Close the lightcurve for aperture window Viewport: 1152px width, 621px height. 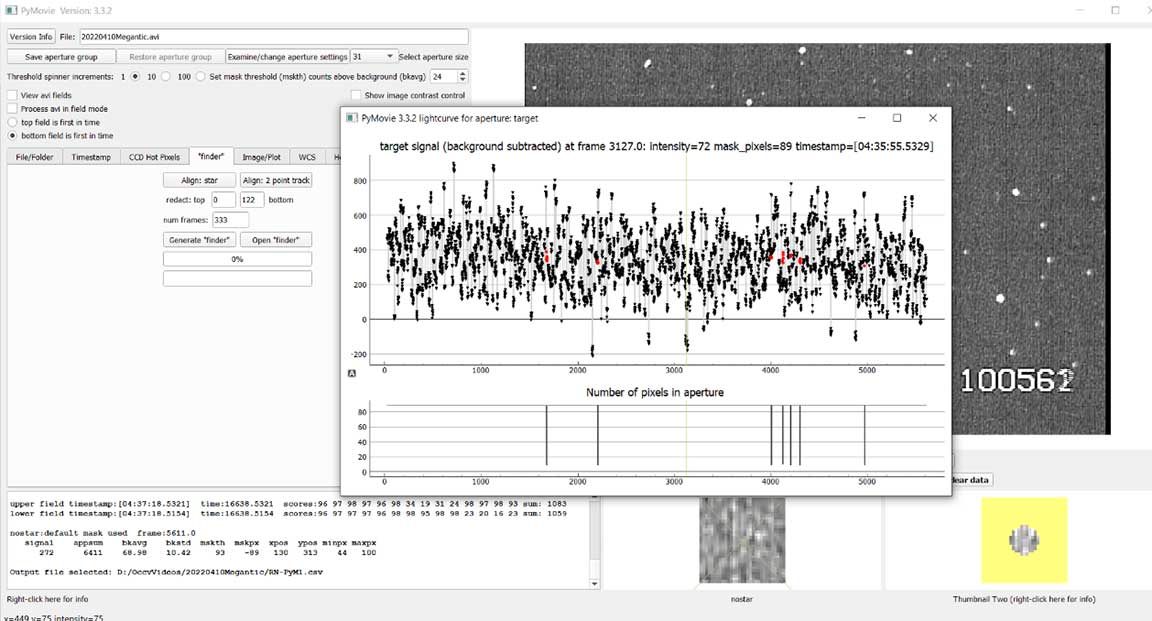coord(932,118)
